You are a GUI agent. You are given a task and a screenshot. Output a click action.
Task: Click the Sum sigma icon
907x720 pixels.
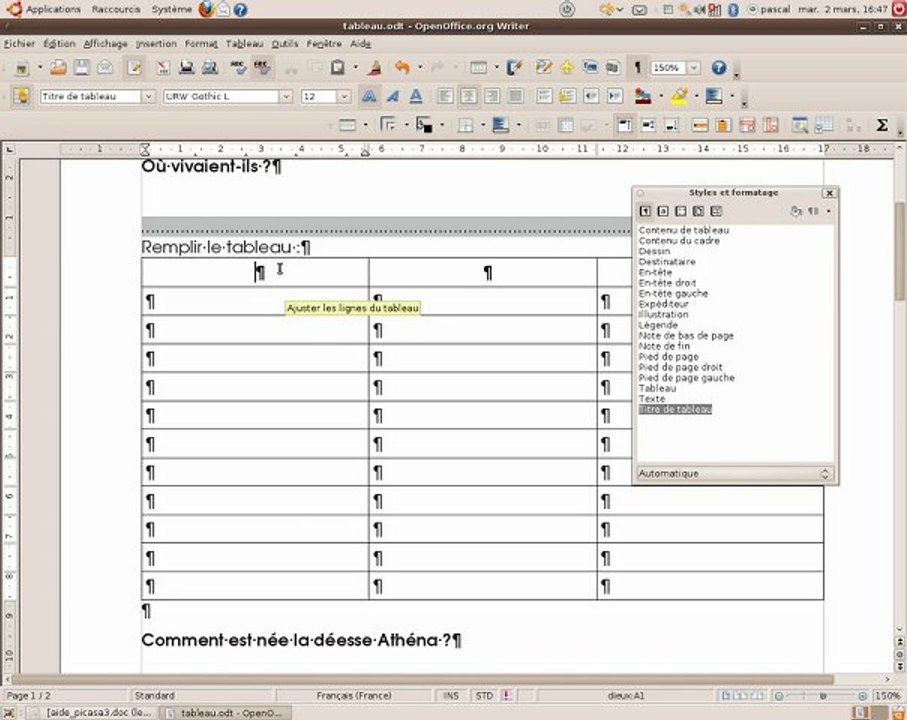882,125
